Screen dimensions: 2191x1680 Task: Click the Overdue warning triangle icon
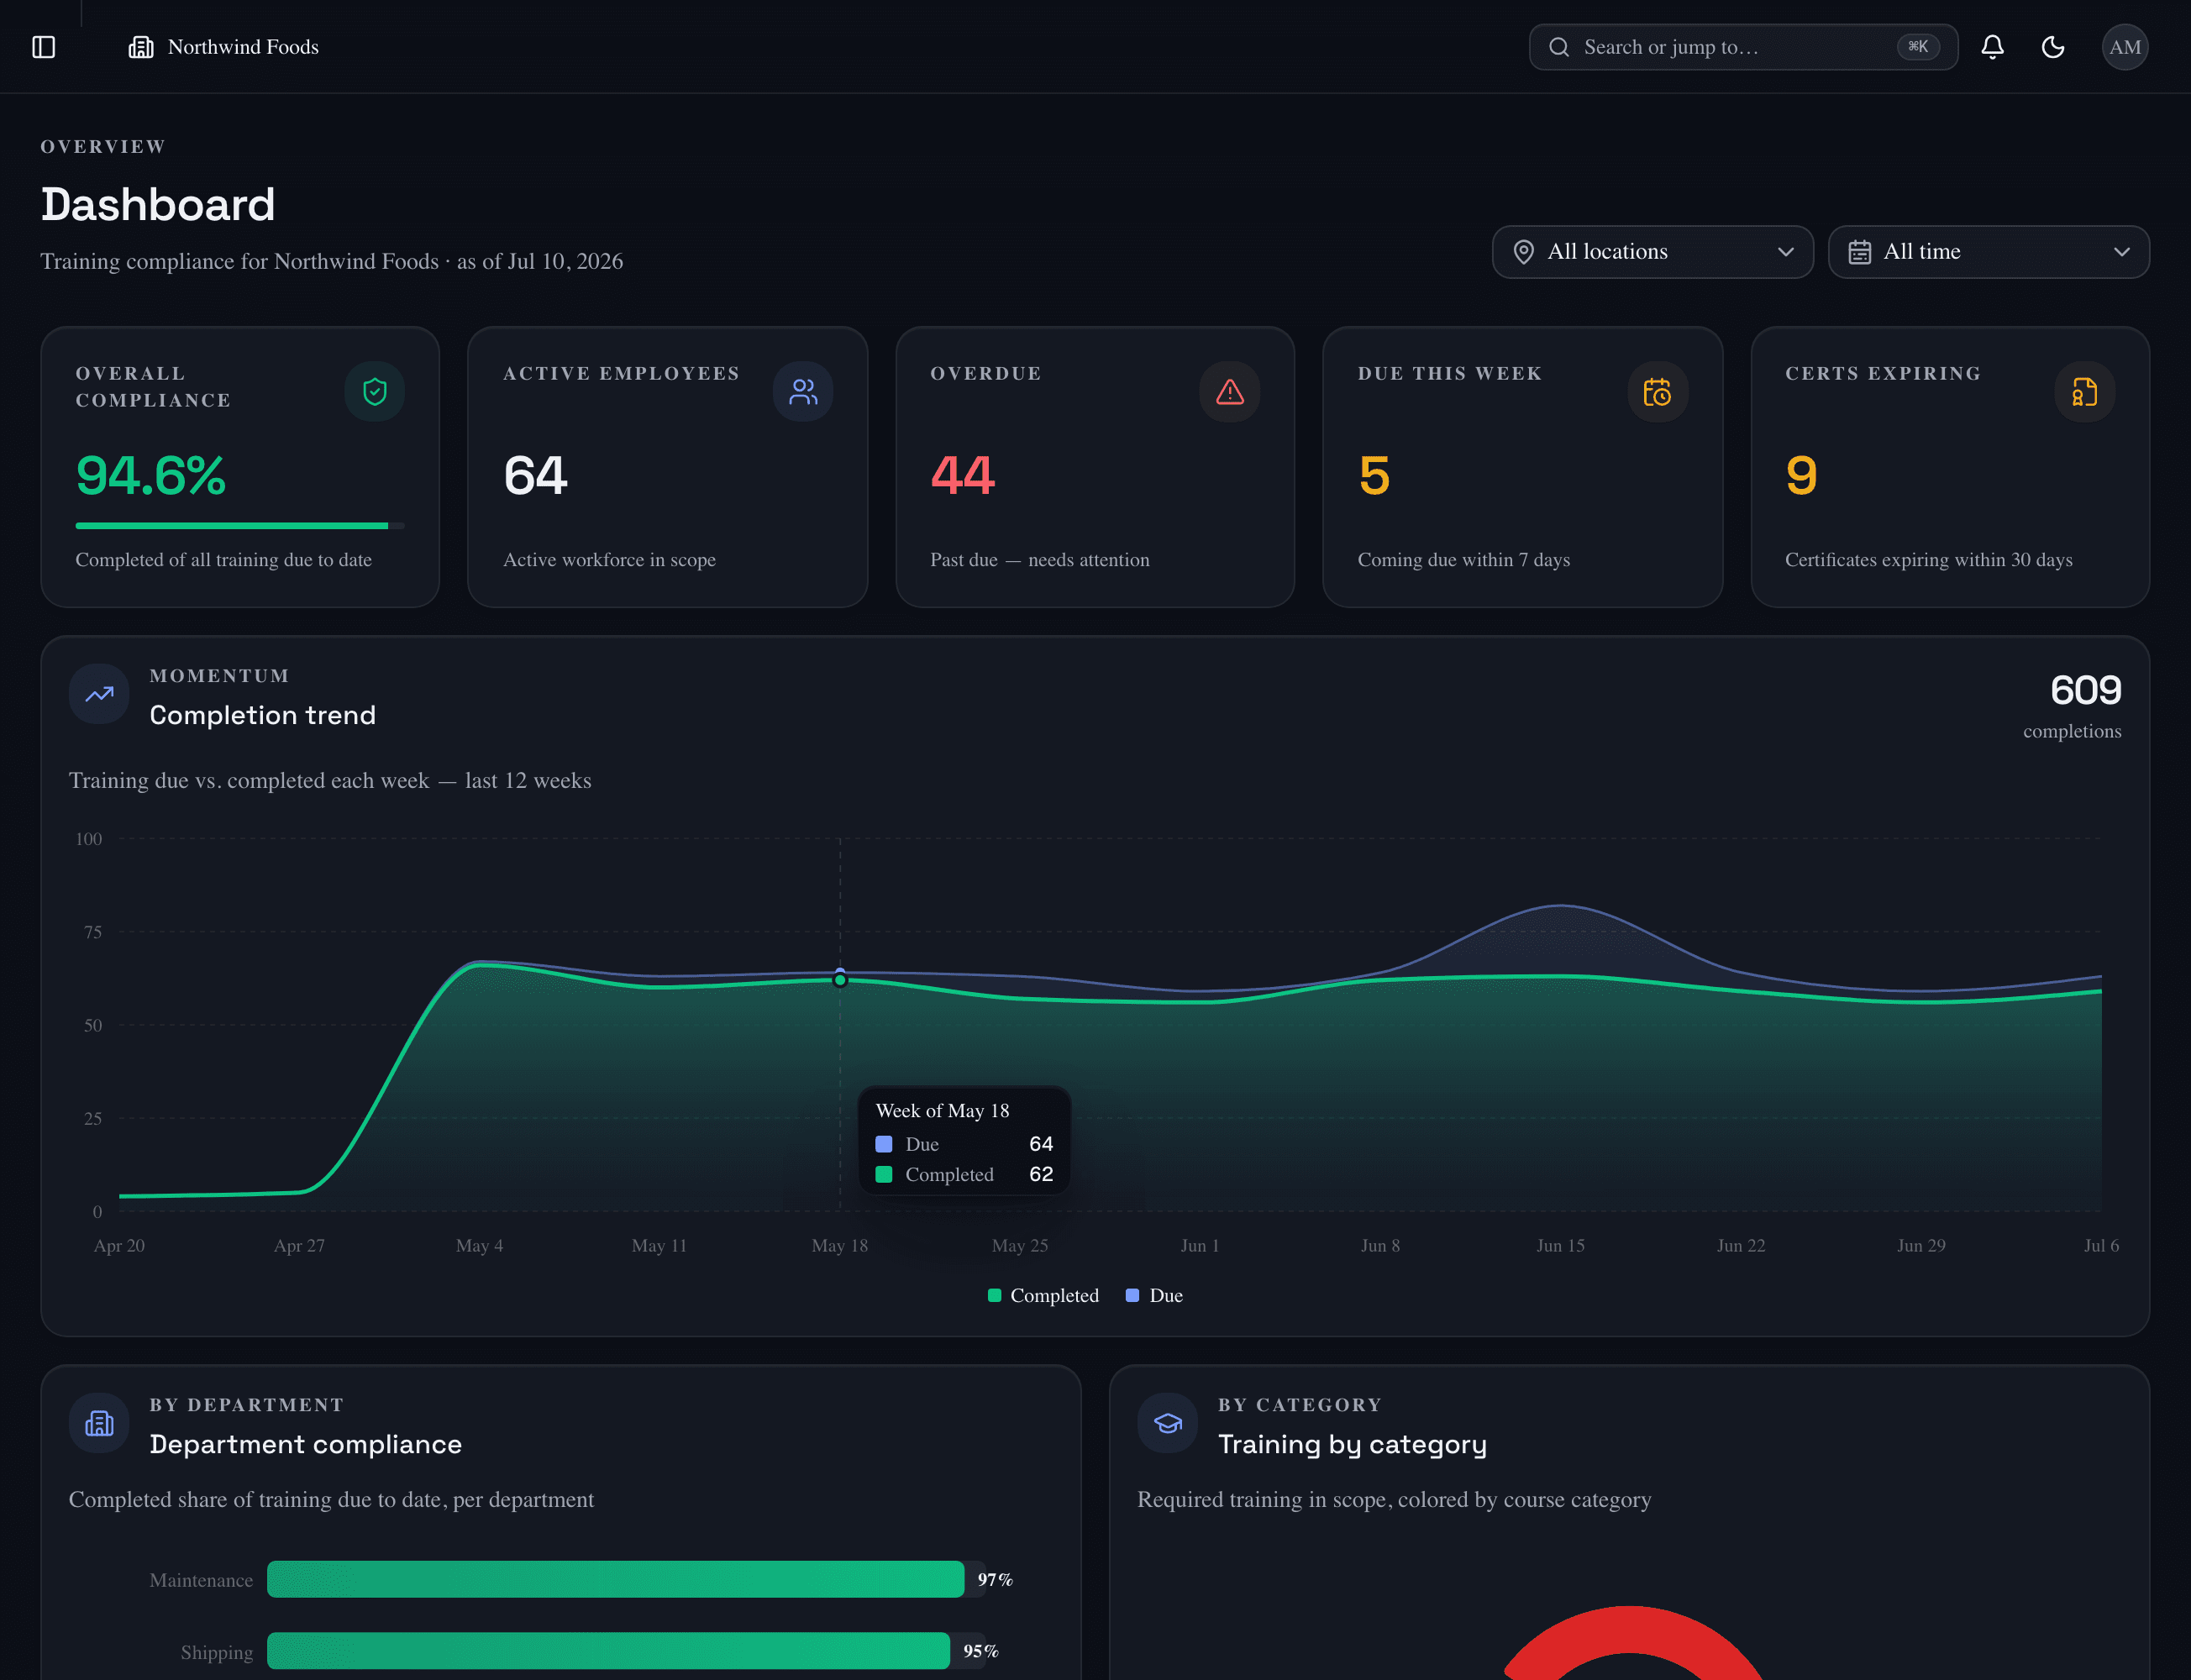point(1230,391)
